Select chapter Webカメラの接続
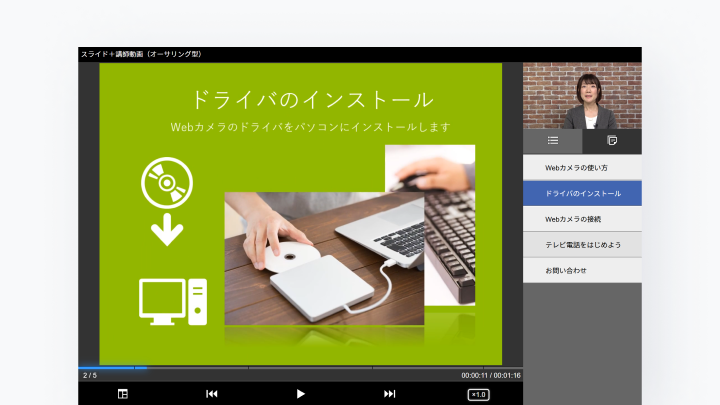The image size is (720, 405). [582, 219]
